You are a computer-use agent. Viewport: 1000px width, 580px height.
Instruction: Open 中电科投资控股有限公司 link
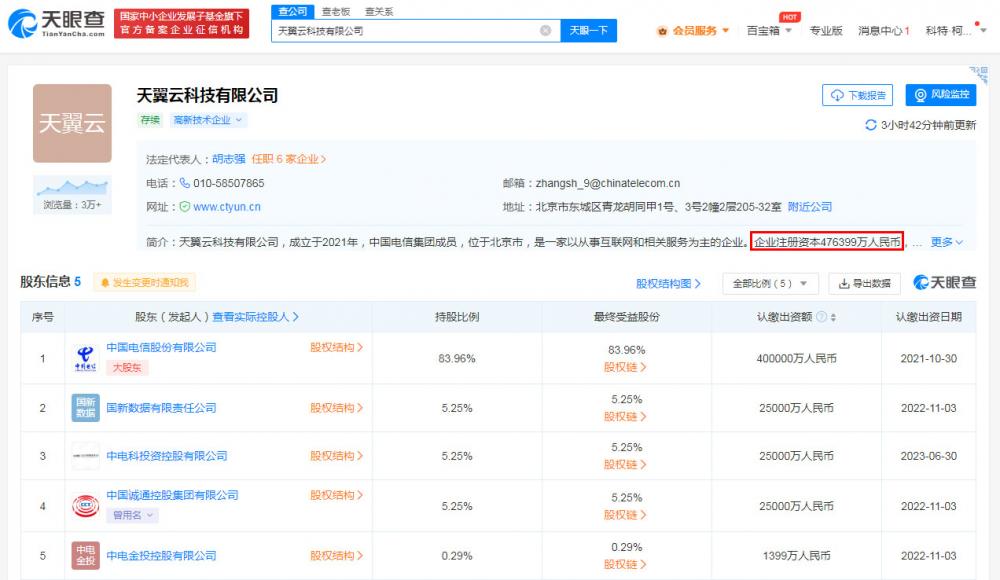(x=166, y=456)
